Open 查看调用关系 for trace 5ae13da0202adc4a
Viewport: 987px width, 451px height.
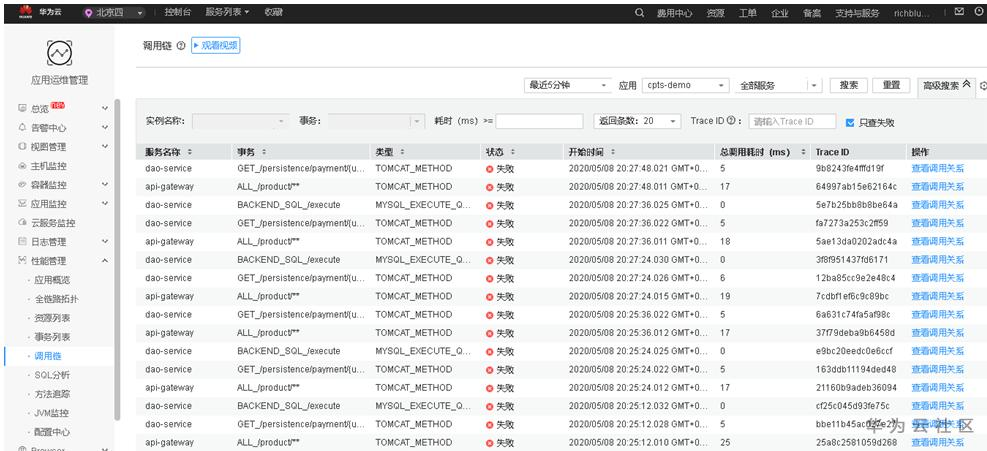tap(937, 241)
